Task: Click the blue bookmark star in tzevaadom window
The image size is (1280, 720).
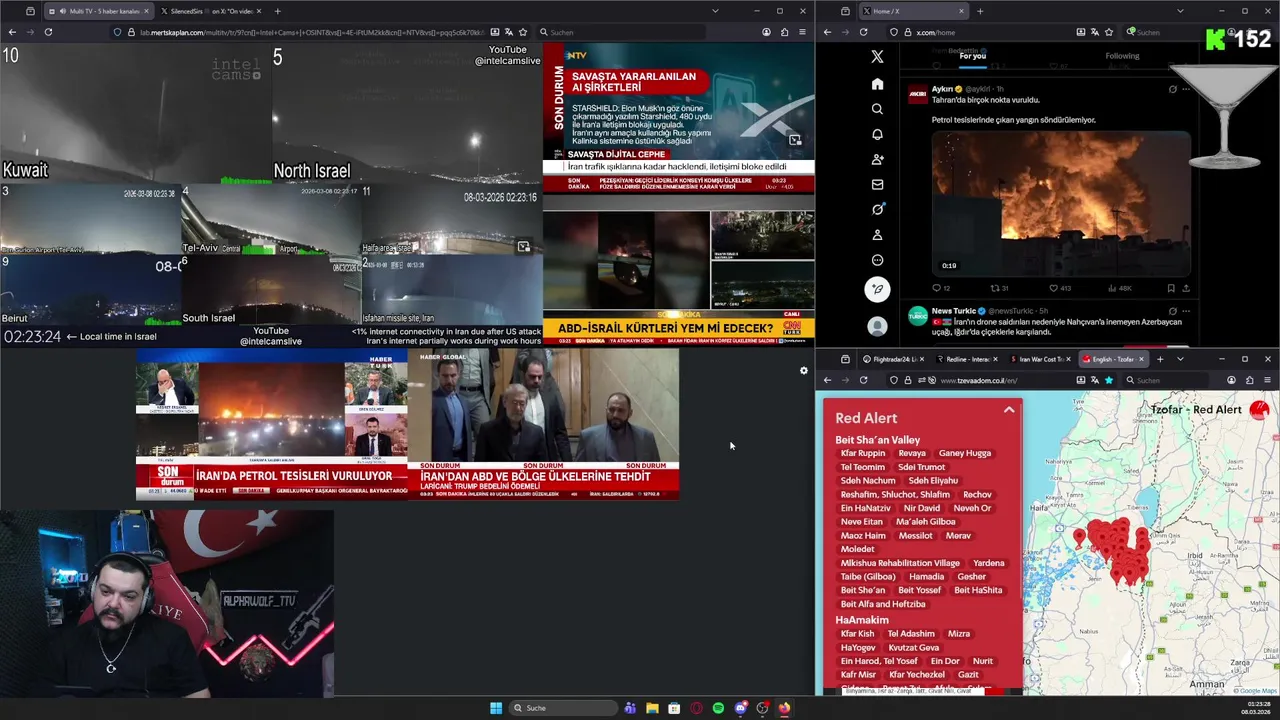Action: pyautogui.click(x=1109, y=380)
